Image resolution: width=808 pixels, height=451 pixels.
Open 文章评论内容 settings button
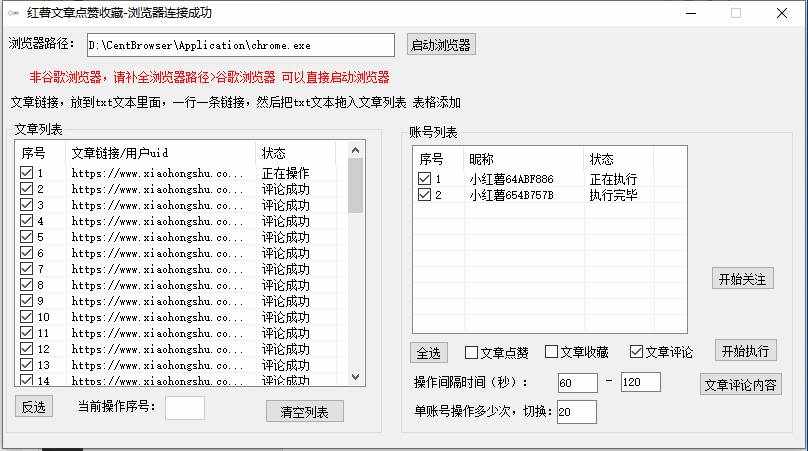pyautogui.click(x=741, y=385)
